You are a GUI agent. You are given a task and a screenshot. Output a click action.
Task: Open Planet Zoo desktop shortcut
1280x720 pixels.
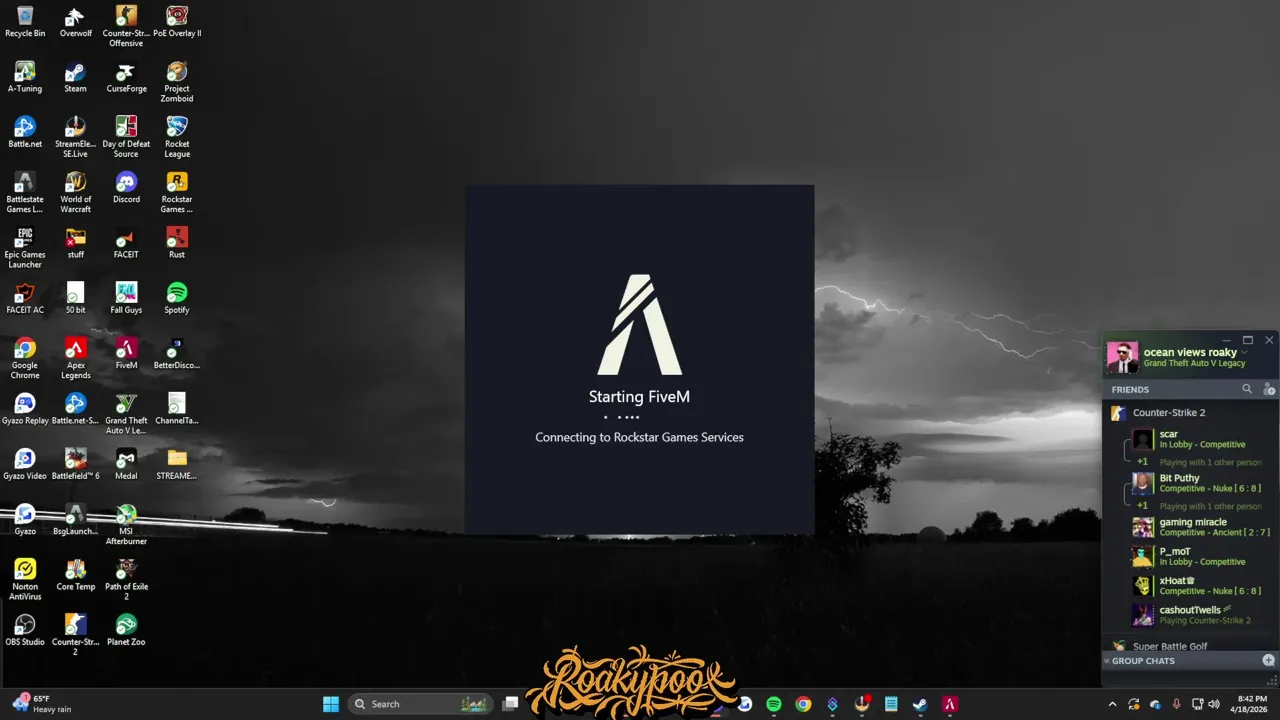pos(126,630)
